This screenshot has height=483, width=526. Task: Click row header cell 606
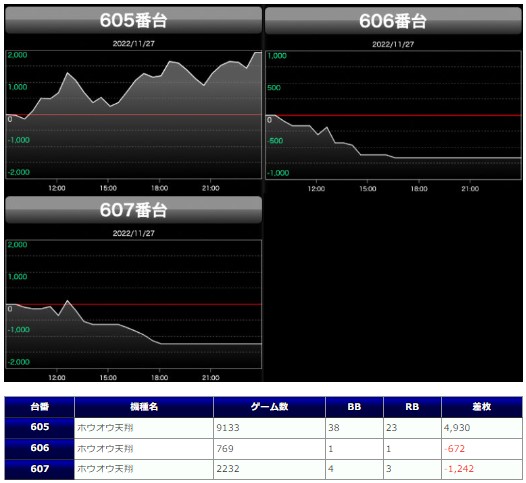pos(40,448)
